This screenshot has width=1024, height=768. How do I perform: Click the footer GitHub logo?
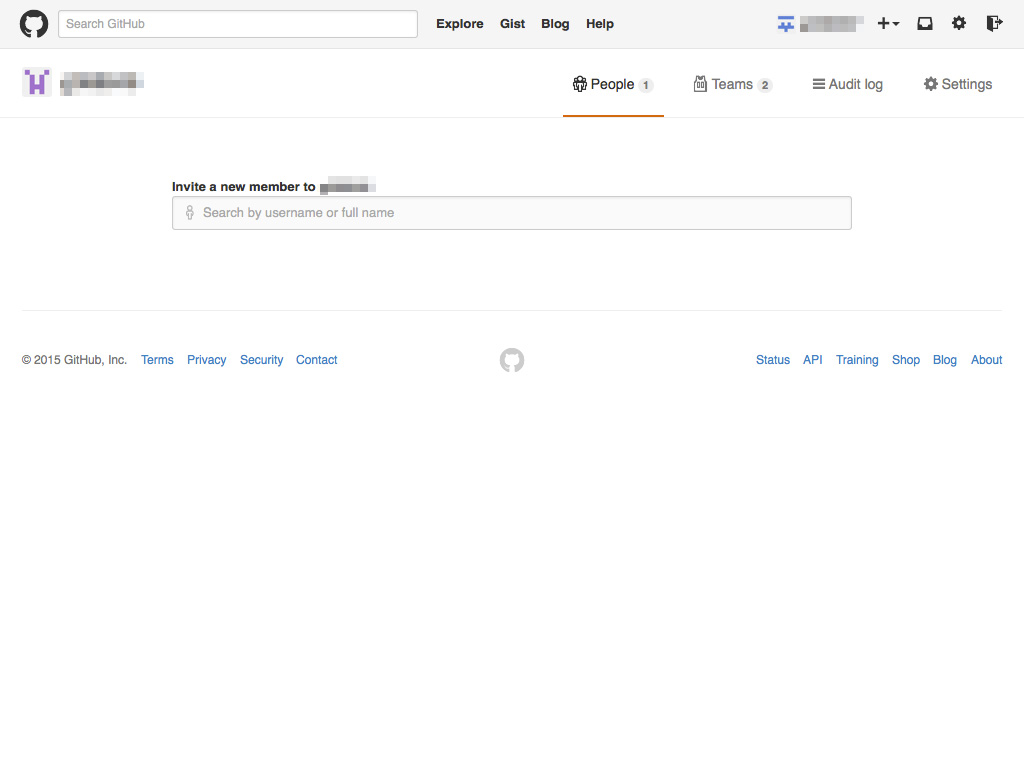pos(512,360)
